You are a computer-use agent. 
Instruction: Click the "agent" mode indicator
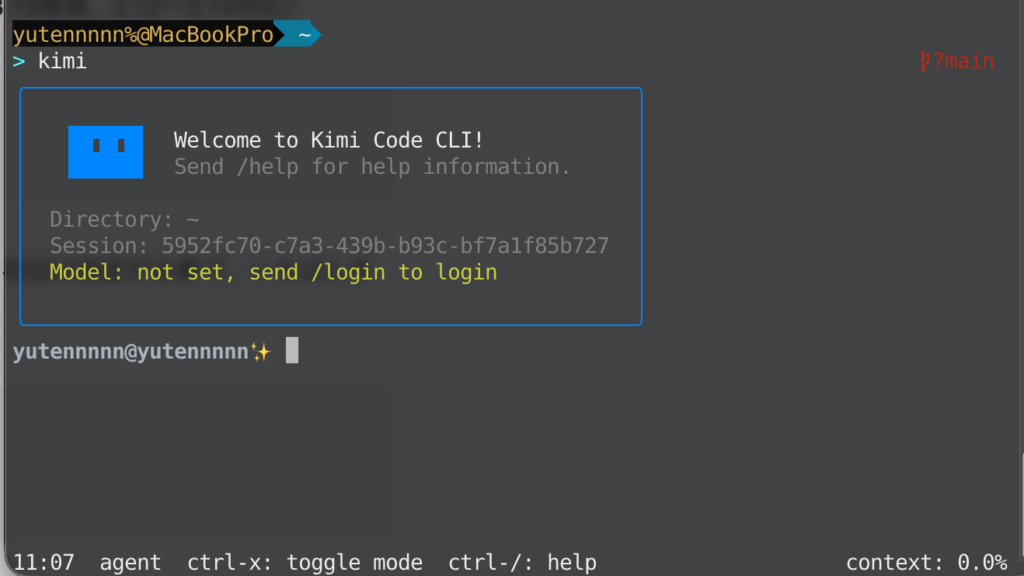[x=130, y=563]
